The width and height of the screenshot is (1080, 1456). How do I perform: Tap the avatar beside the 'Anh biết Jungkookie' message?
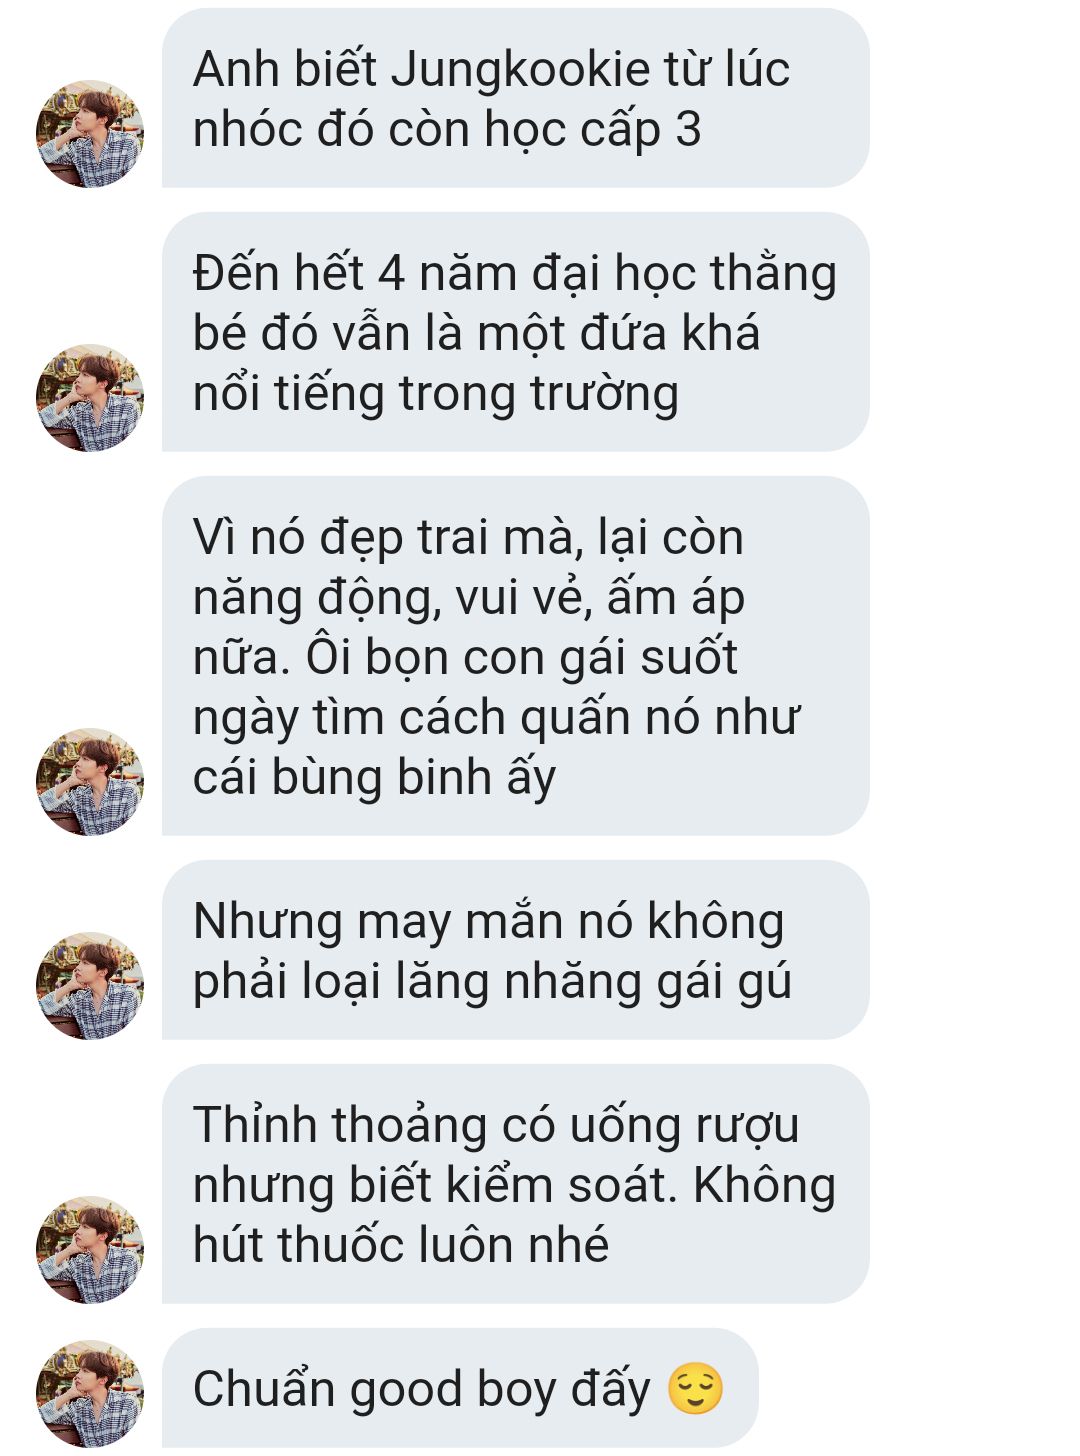90,134
